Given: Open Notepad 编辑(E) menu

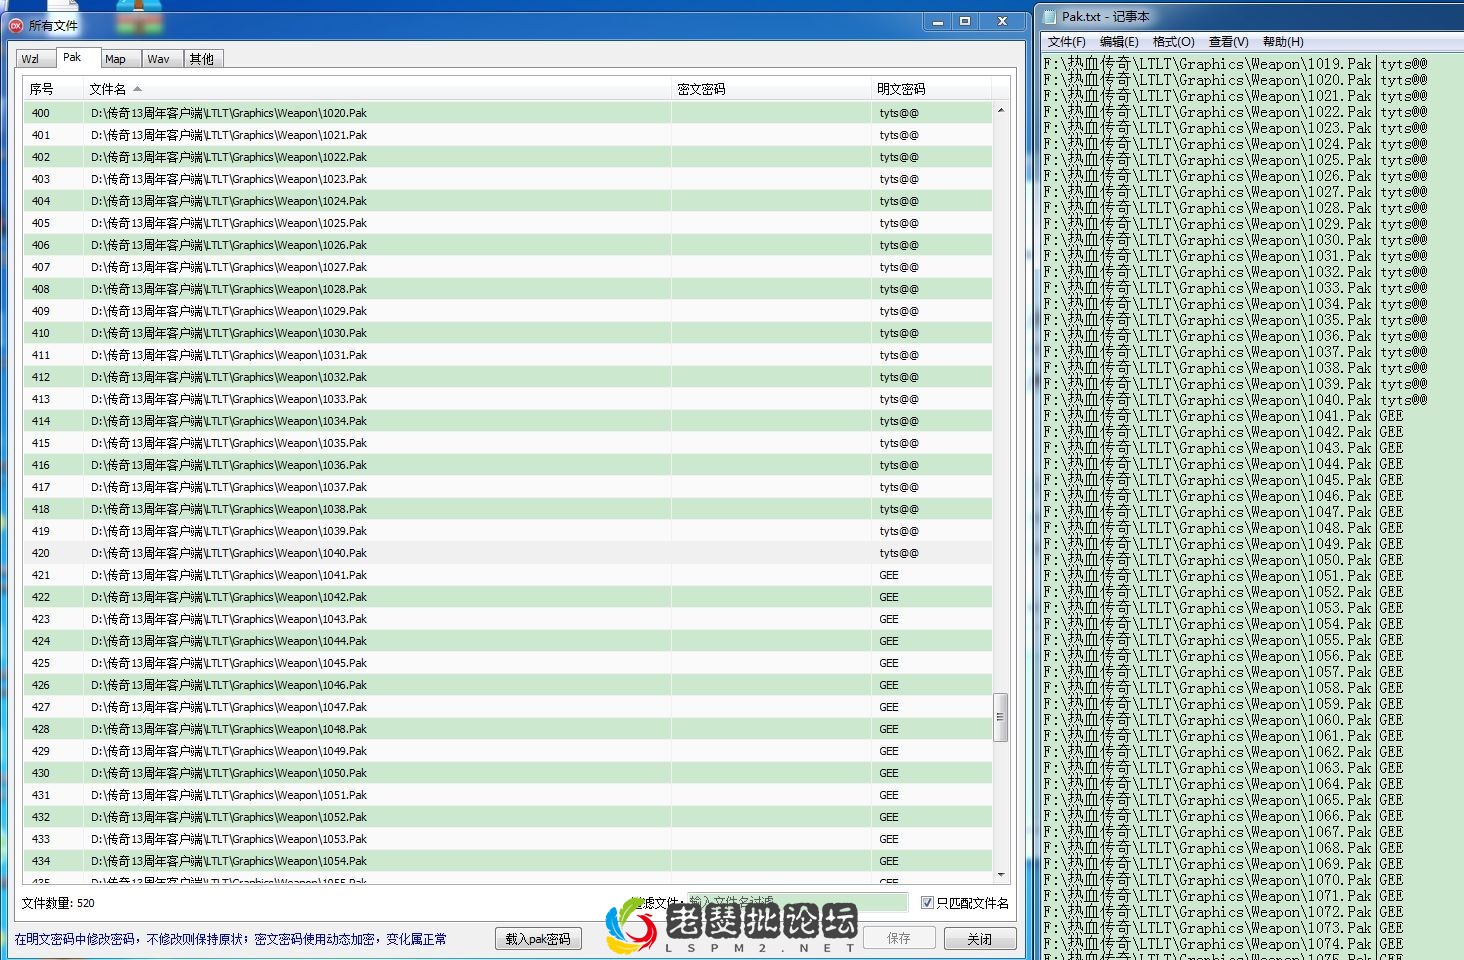Looking at the screenshot, I should tap(1119, 42).
